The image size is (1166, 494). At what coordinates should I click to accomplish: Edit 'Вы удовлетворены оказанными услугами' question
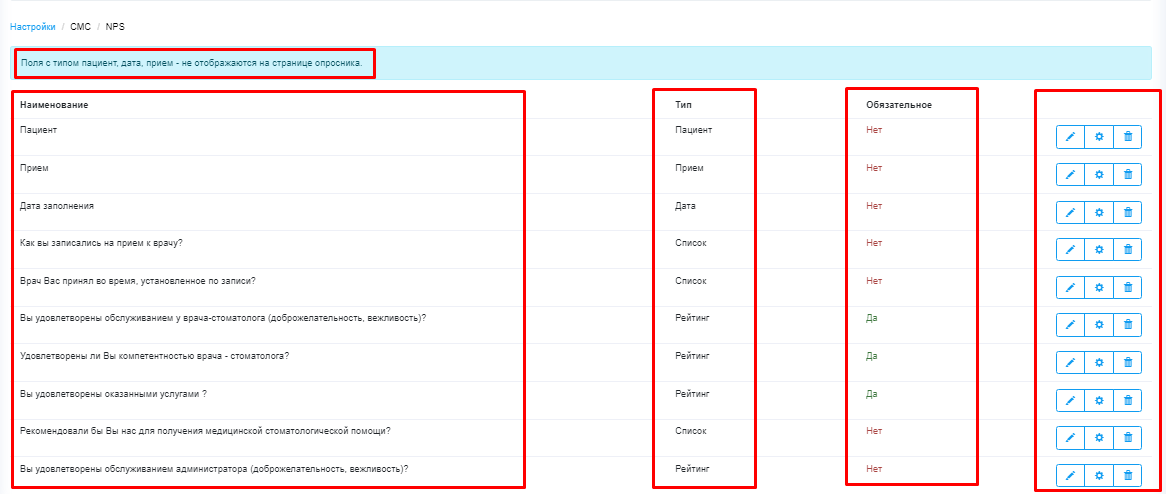pos(1071,400)
